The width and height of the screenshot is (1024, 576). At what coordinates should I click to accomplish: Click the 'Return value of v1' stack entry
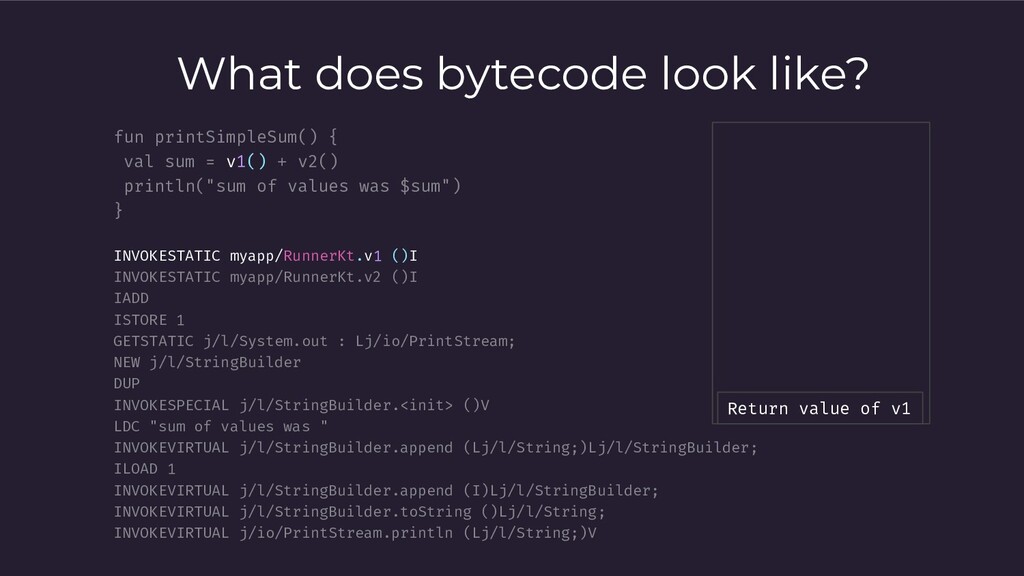tap(820, 408)
